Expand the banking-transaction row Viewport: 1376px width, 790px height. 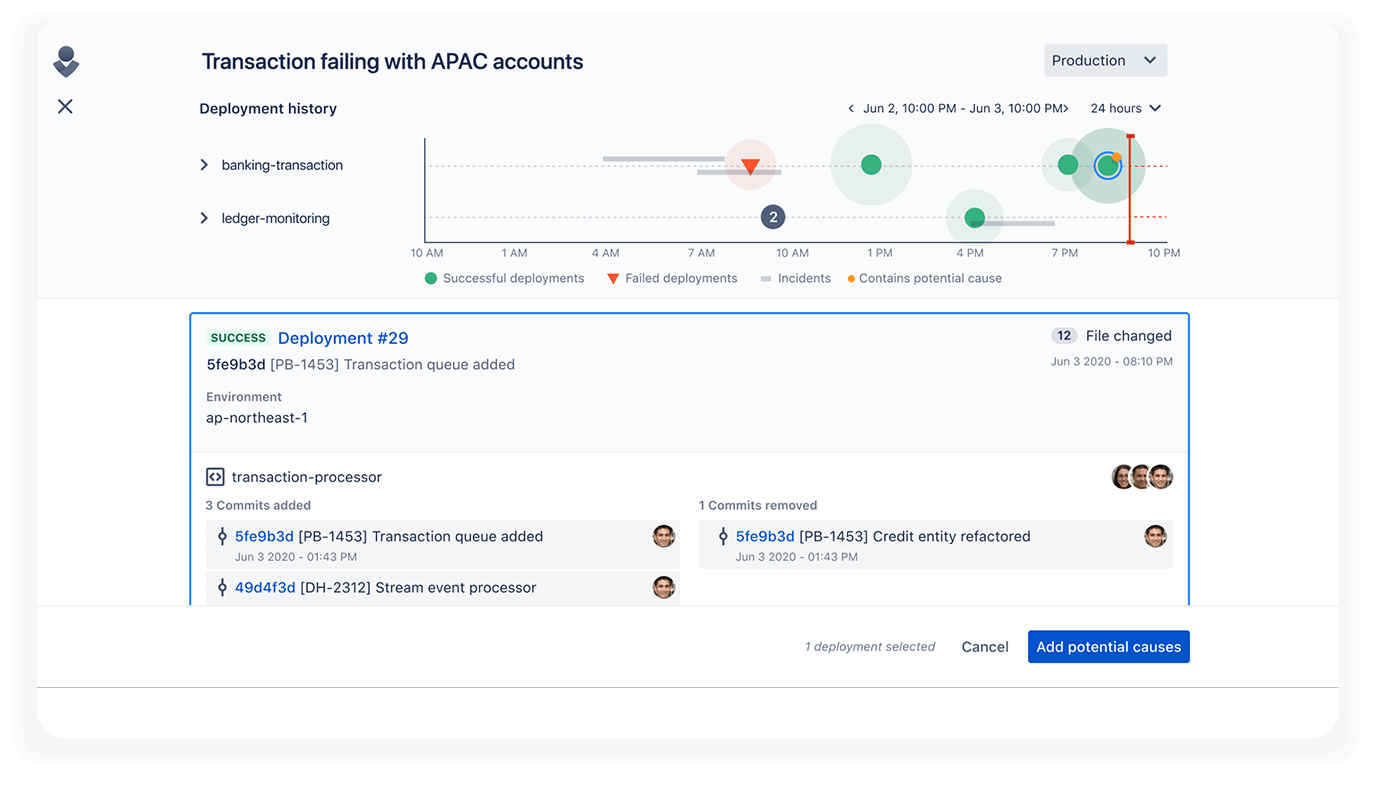click(204, 164)
